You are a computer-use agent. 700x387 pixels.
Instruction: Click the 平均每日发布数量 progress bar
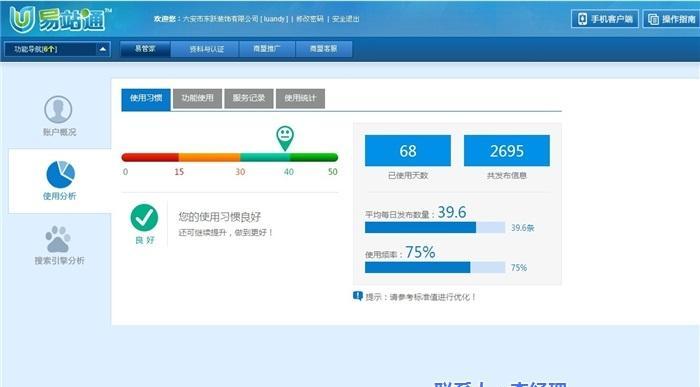[435, 228]
